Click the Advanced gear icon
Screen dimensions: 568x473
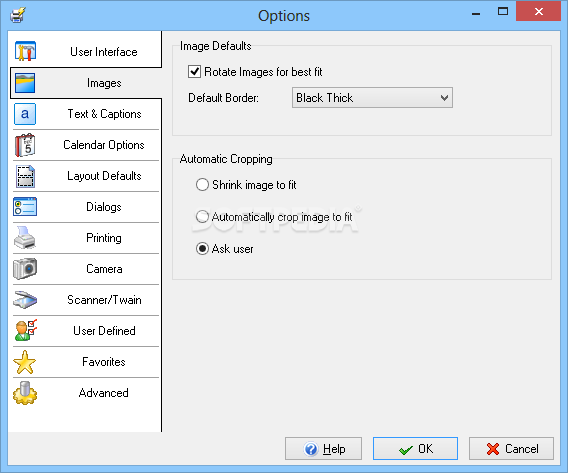25,393
